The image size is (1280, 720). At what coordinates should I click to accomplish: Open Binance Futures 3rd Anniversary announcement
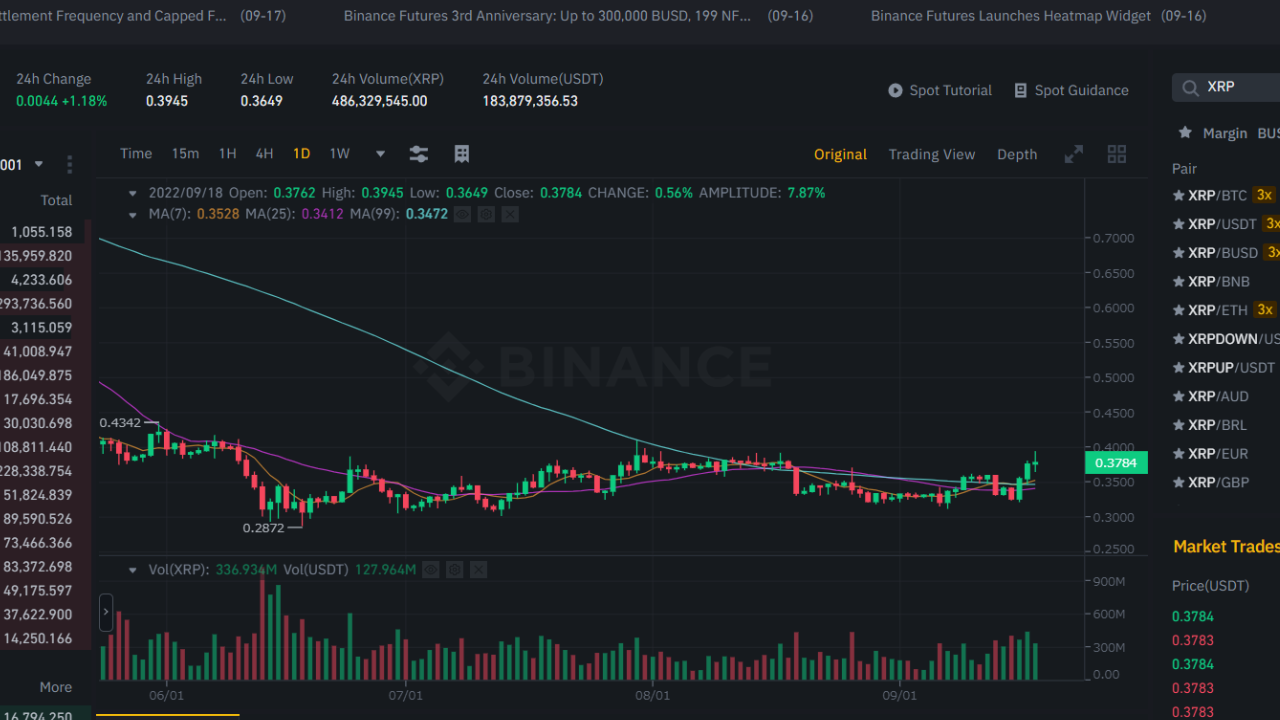pyautogui.click(x=547, y=16)
